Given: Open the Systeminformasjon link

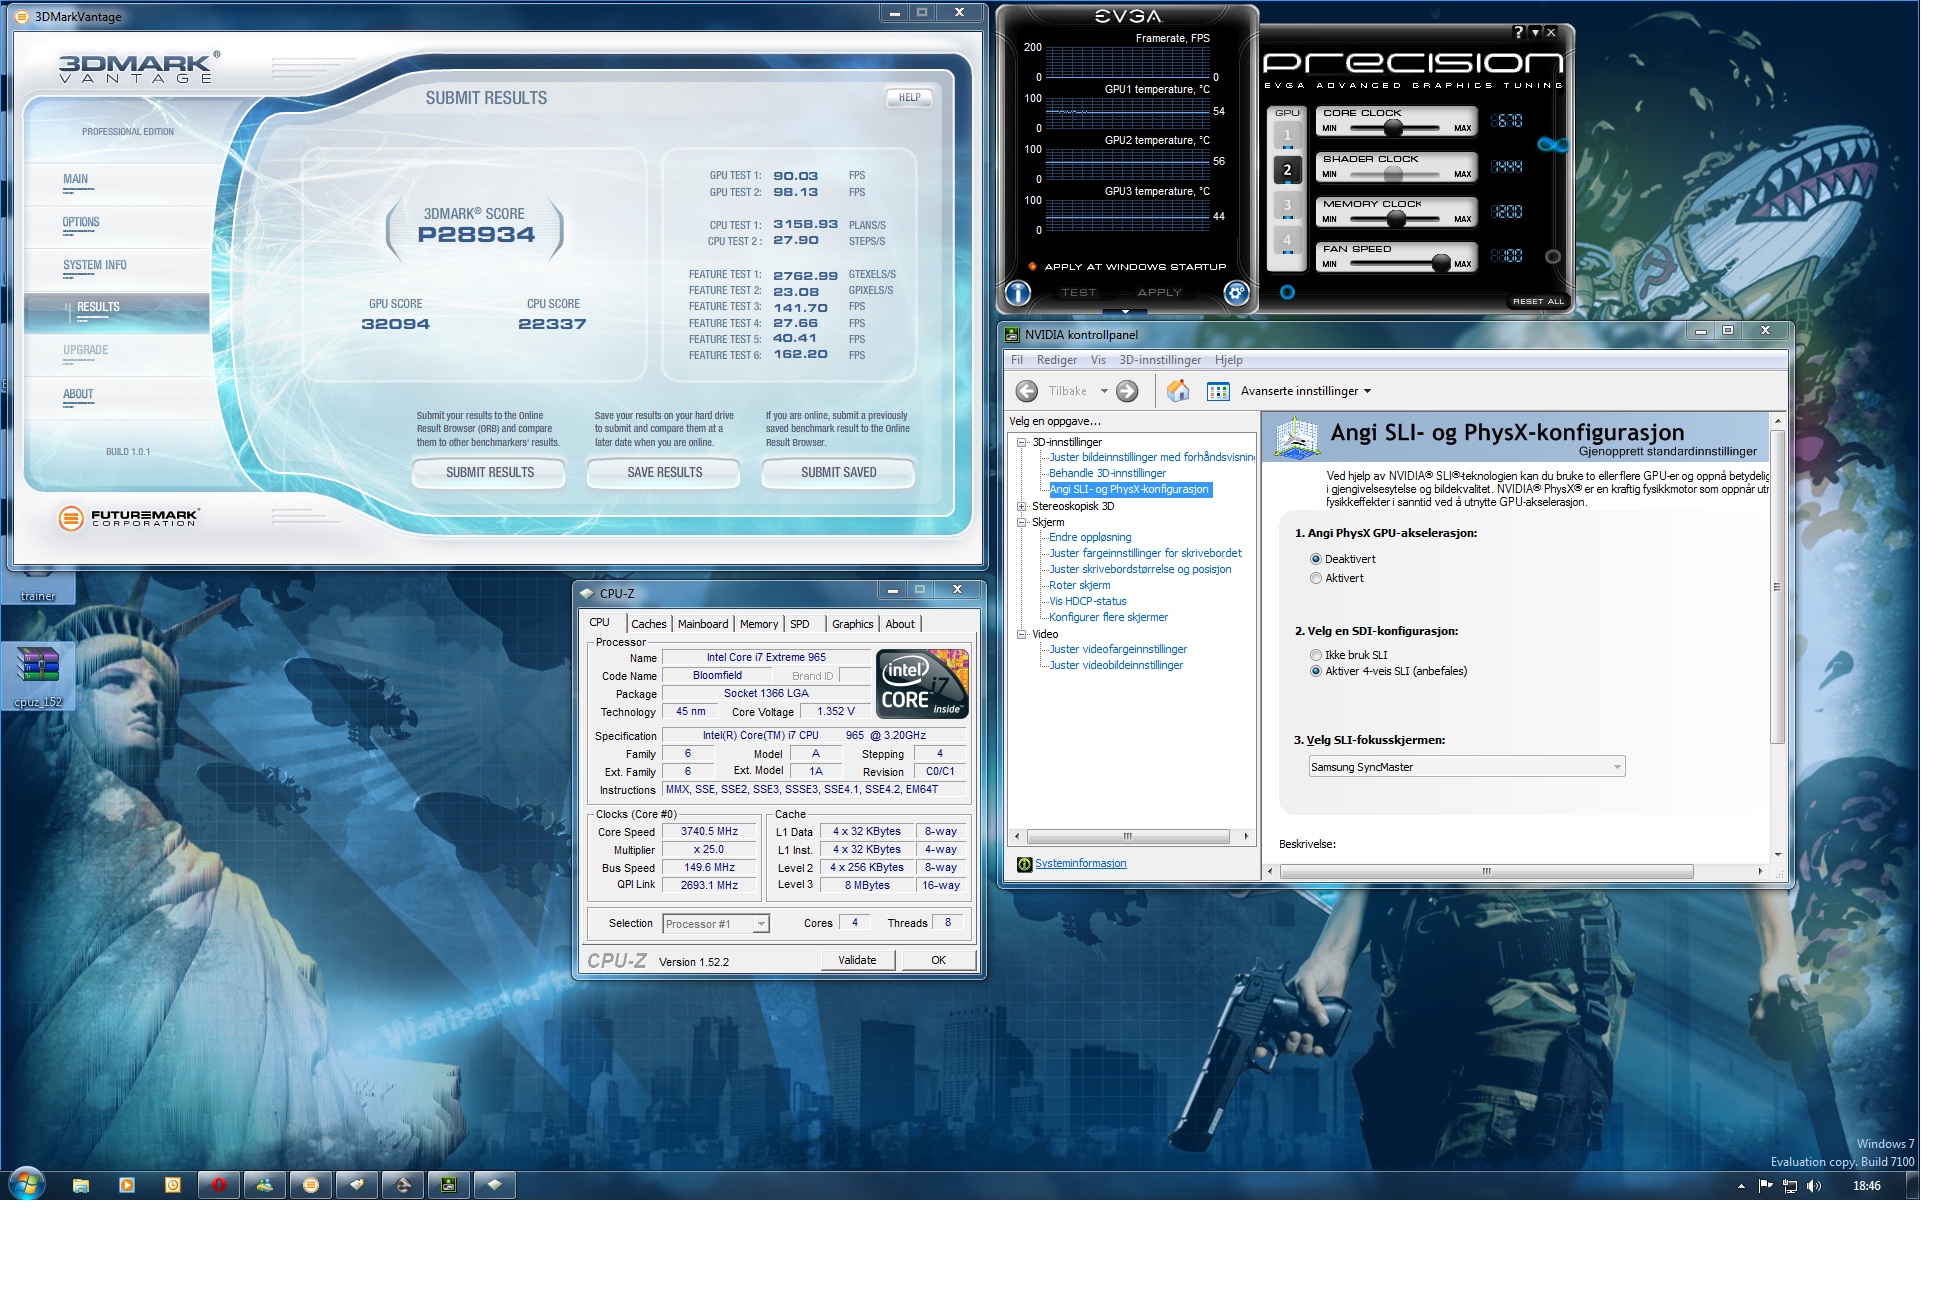Looking at the screenshot, I should point(1080,863).
